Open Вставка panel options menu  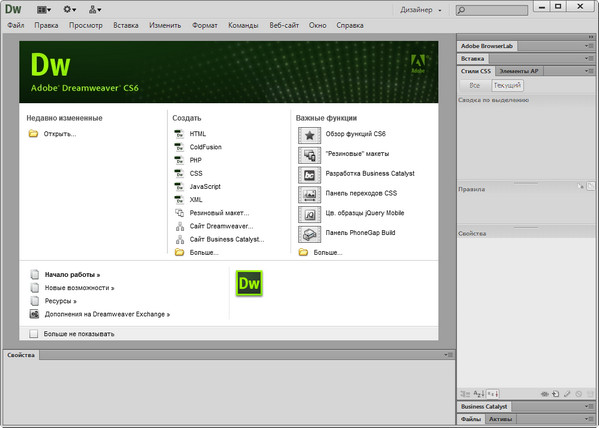coord(589,58)
